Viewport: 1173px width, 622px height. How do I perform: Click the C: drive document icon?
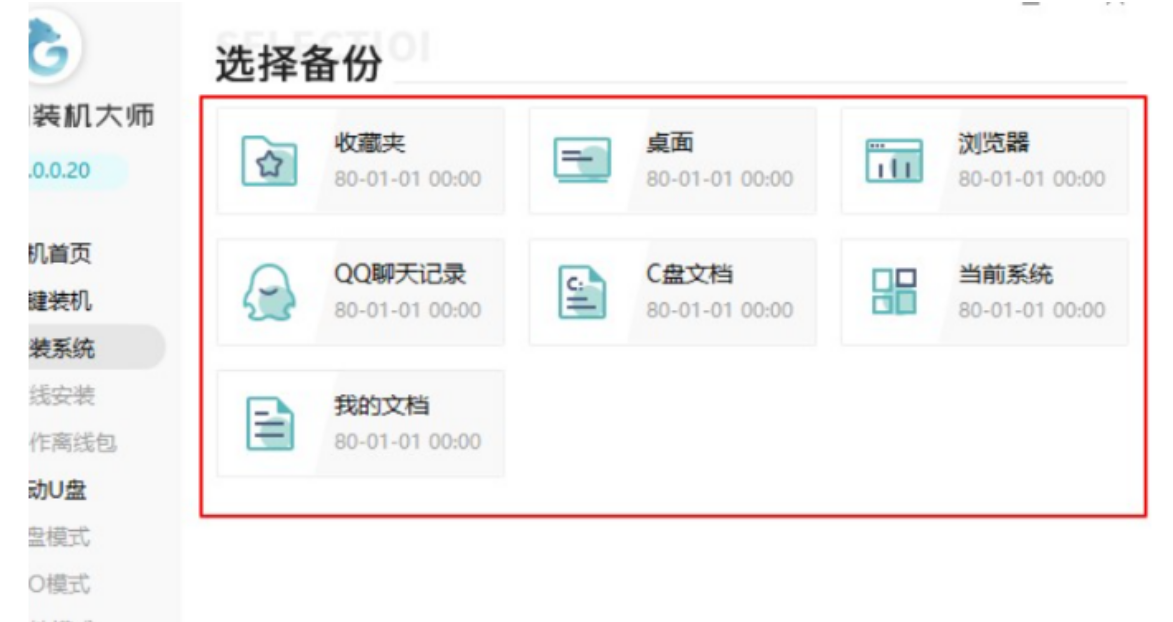[582, 292]
